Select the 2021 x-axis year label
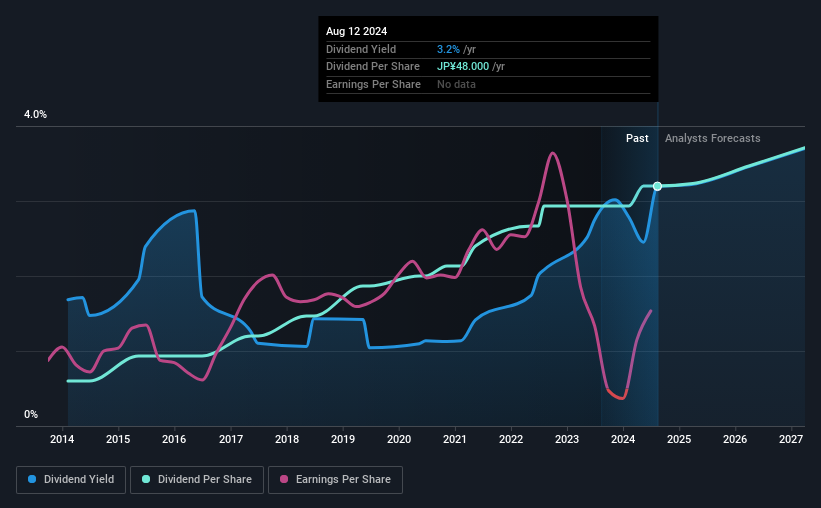This screenshot has height=508, width=821. [x=454, y=439]
